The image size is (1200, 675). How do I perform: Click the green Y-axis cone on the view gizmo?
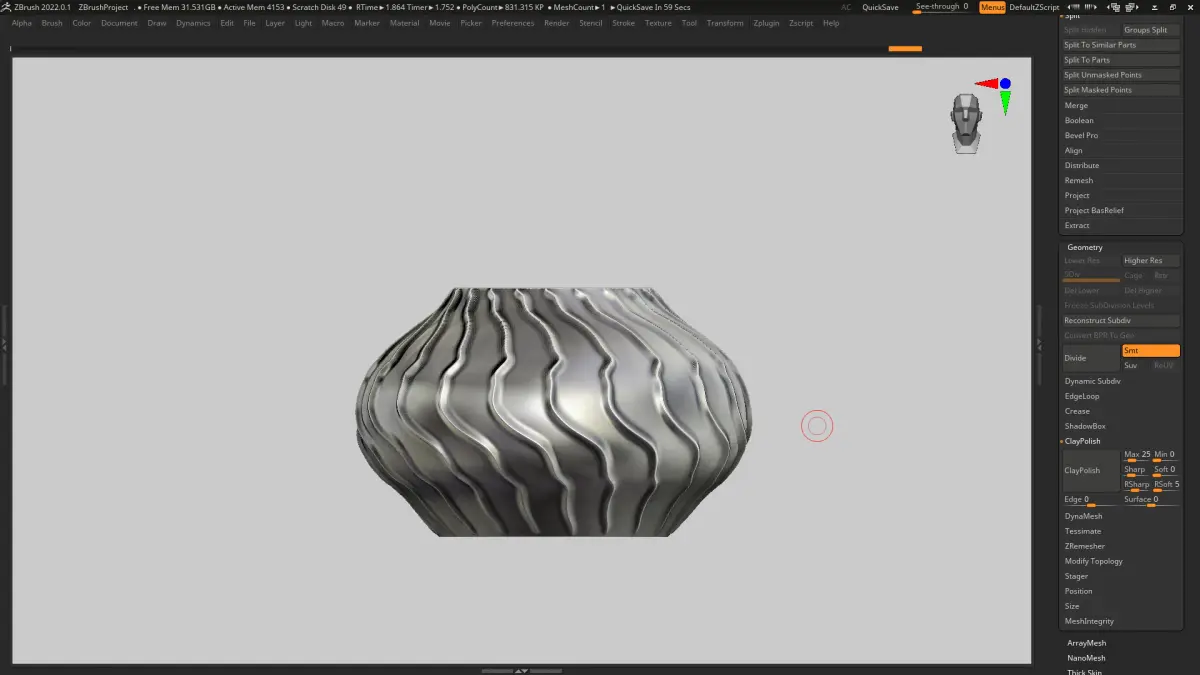1005,102
